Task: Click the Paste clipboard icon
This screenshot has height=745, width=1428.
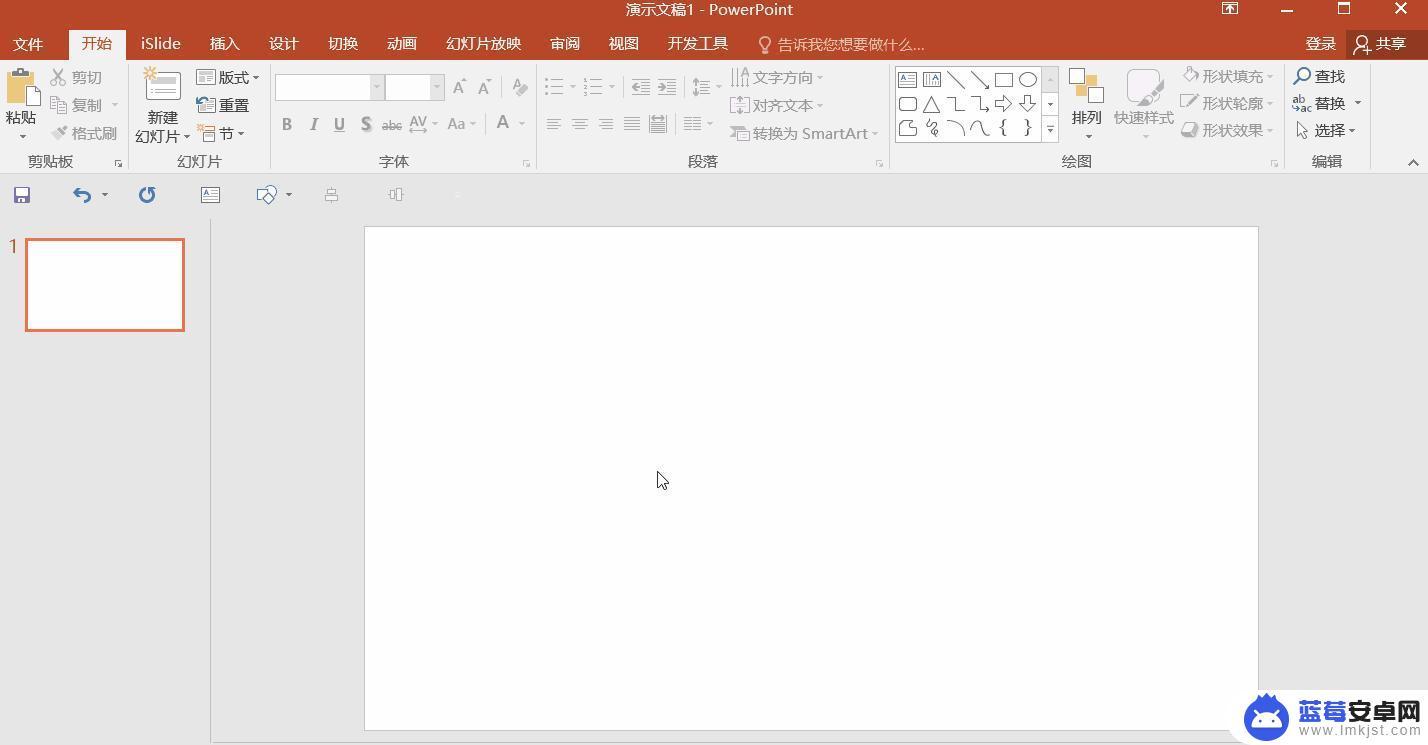Action: [22, 89]
